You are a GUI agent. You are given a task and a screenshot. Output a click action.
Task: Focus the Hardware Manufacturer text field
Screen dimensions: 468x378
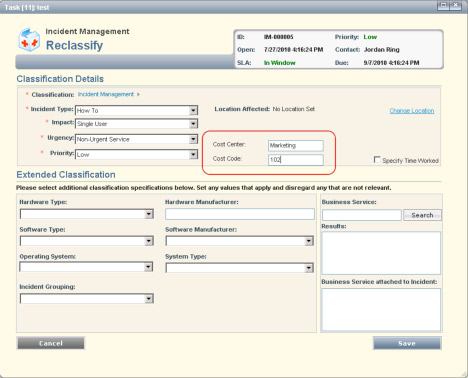240,214
